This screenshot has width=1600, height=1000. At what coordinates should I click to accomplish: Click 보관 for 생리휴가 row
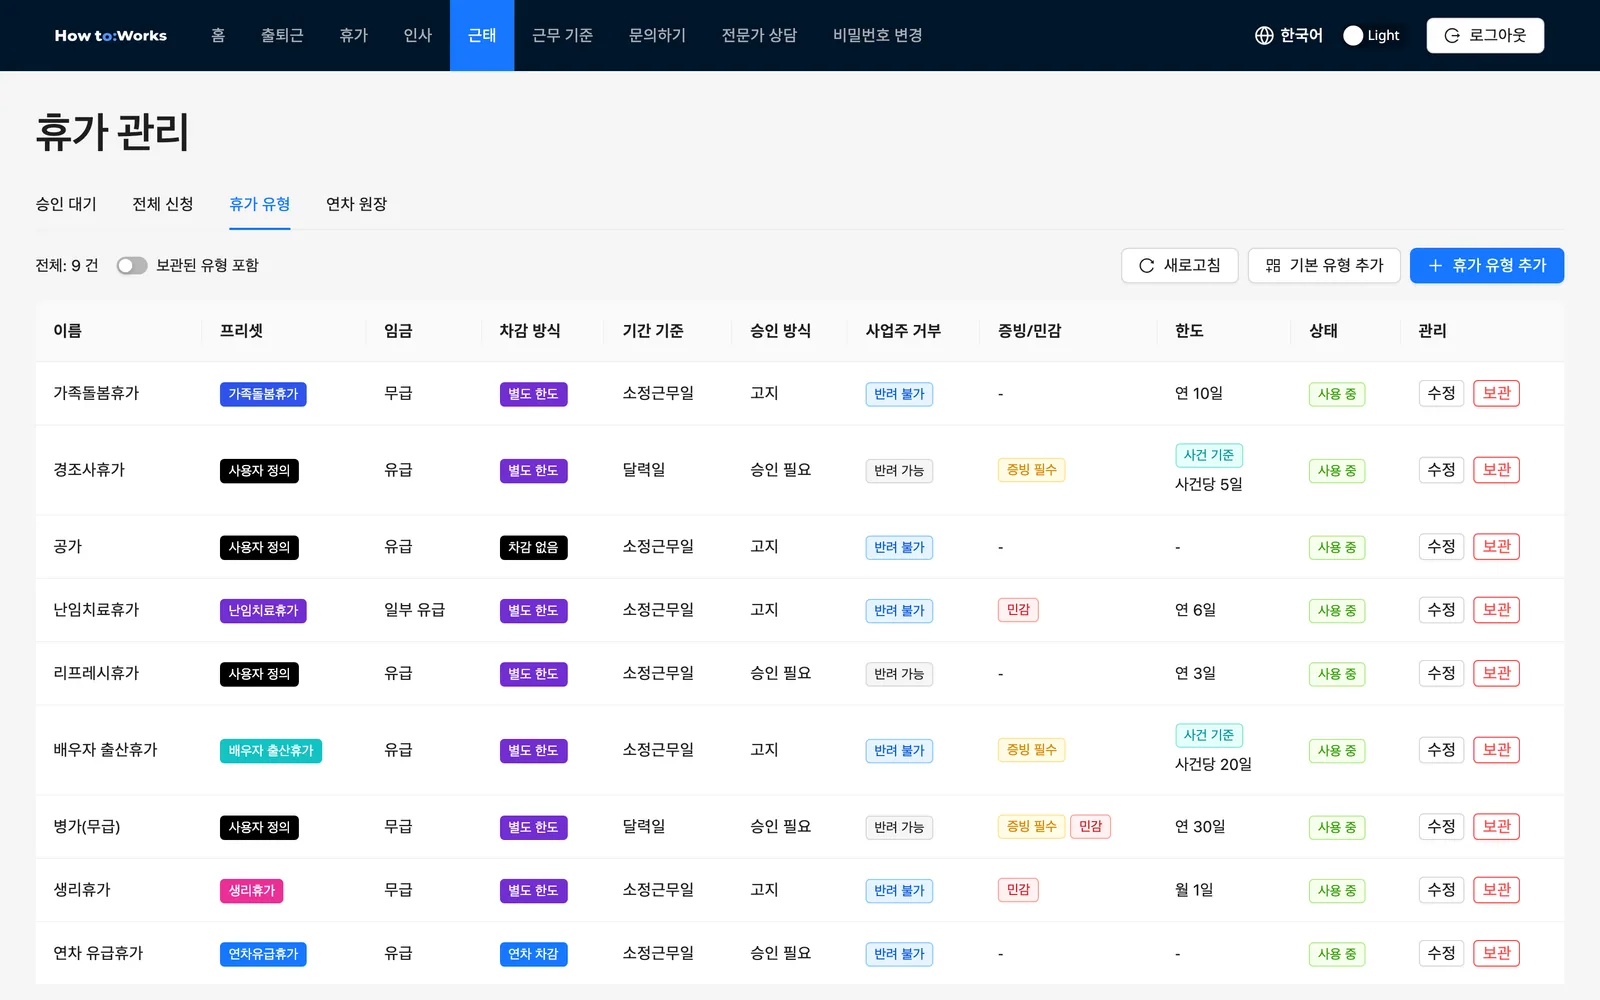click(x=1496, y=890)
